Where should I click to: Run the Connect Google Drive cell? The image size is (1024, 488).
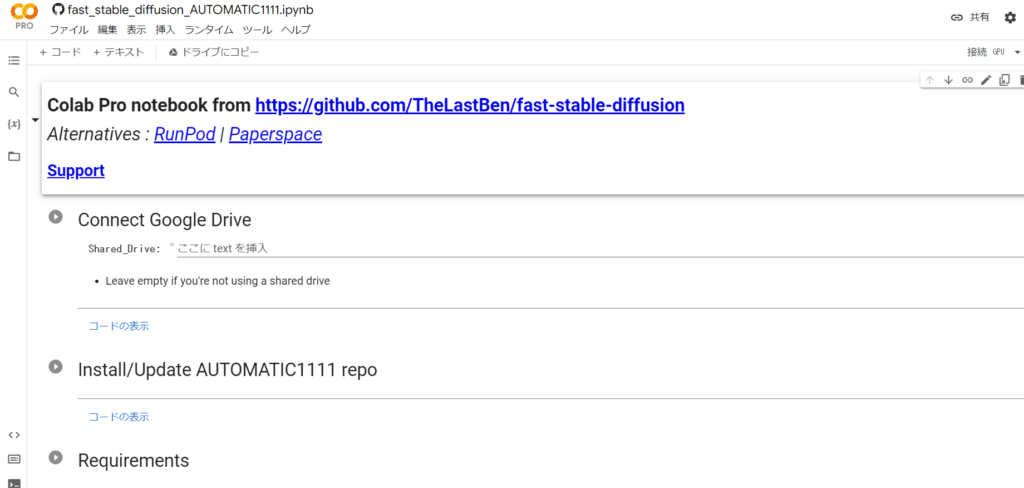[x=56, y=217]
